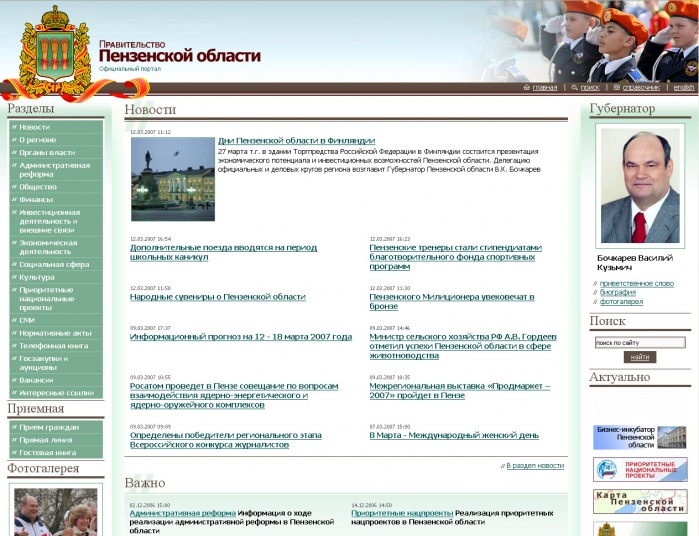The height and width of the screenshot is (536, 699).
Task: Open Прямая линия in Приемная
Action: [x=56, y=440]
